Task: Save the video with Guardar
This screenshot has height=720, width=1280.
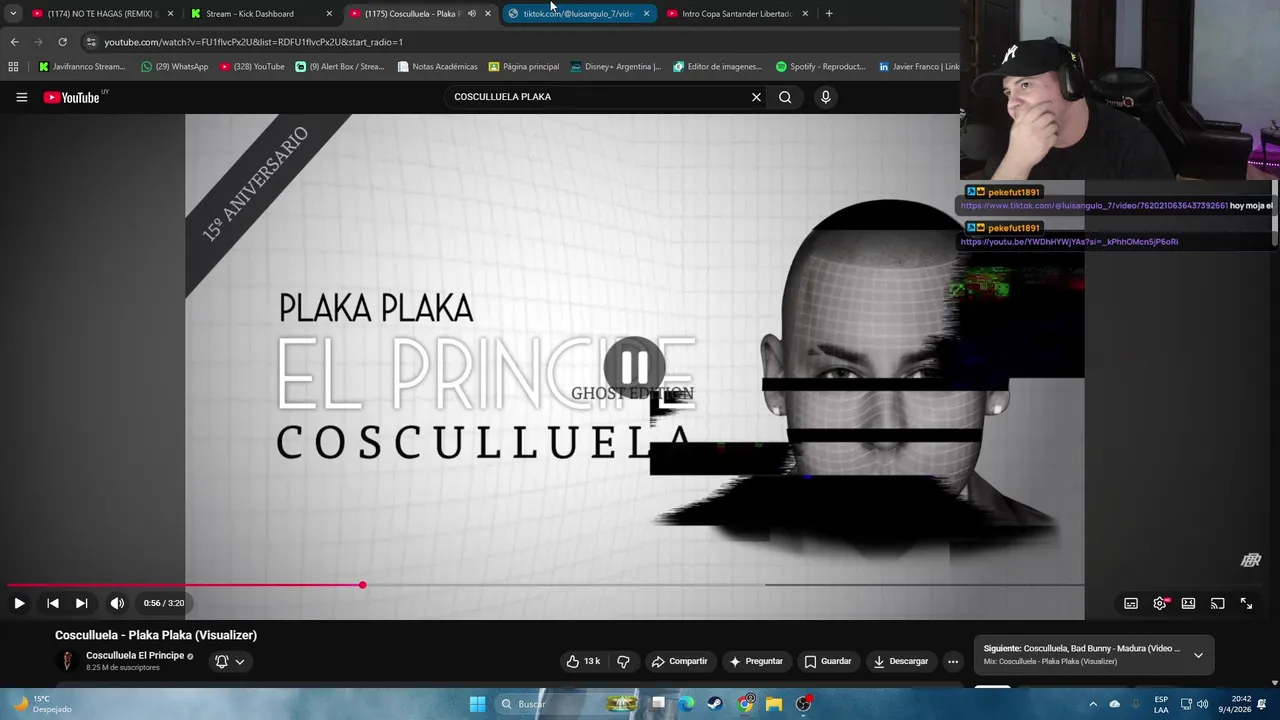Action: [828, 661]
